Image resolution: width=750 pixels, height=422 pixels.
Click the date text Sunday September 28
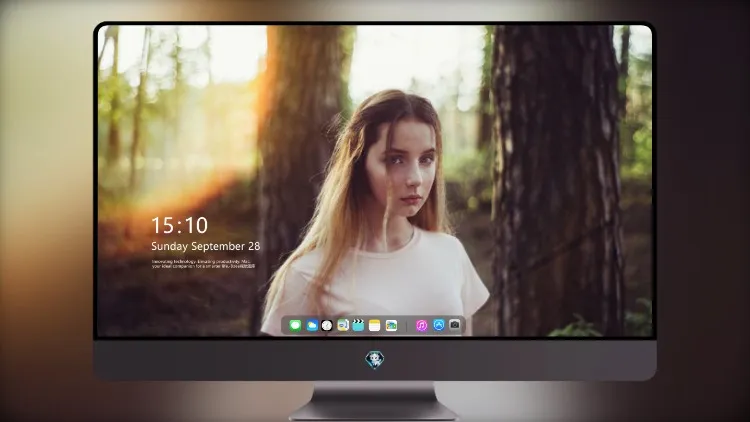(206, 246)
